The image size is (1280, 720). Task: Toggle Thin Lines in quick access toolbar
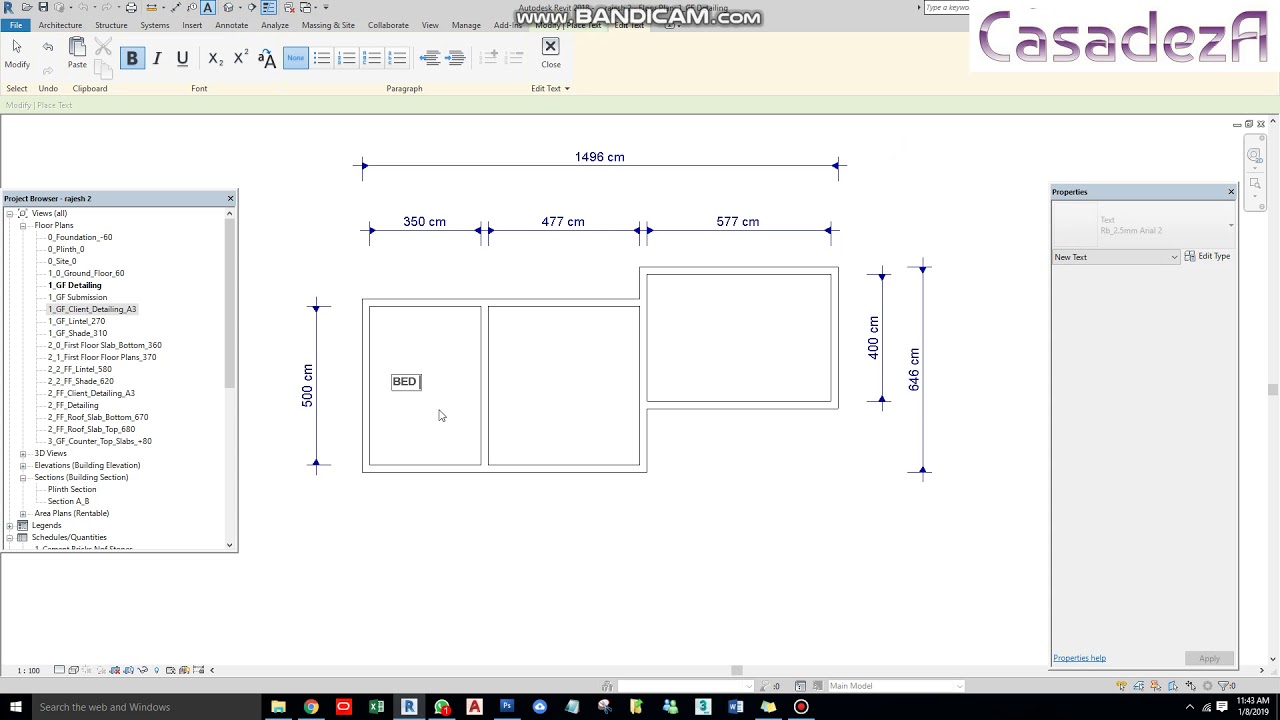(x=269, y=7)
